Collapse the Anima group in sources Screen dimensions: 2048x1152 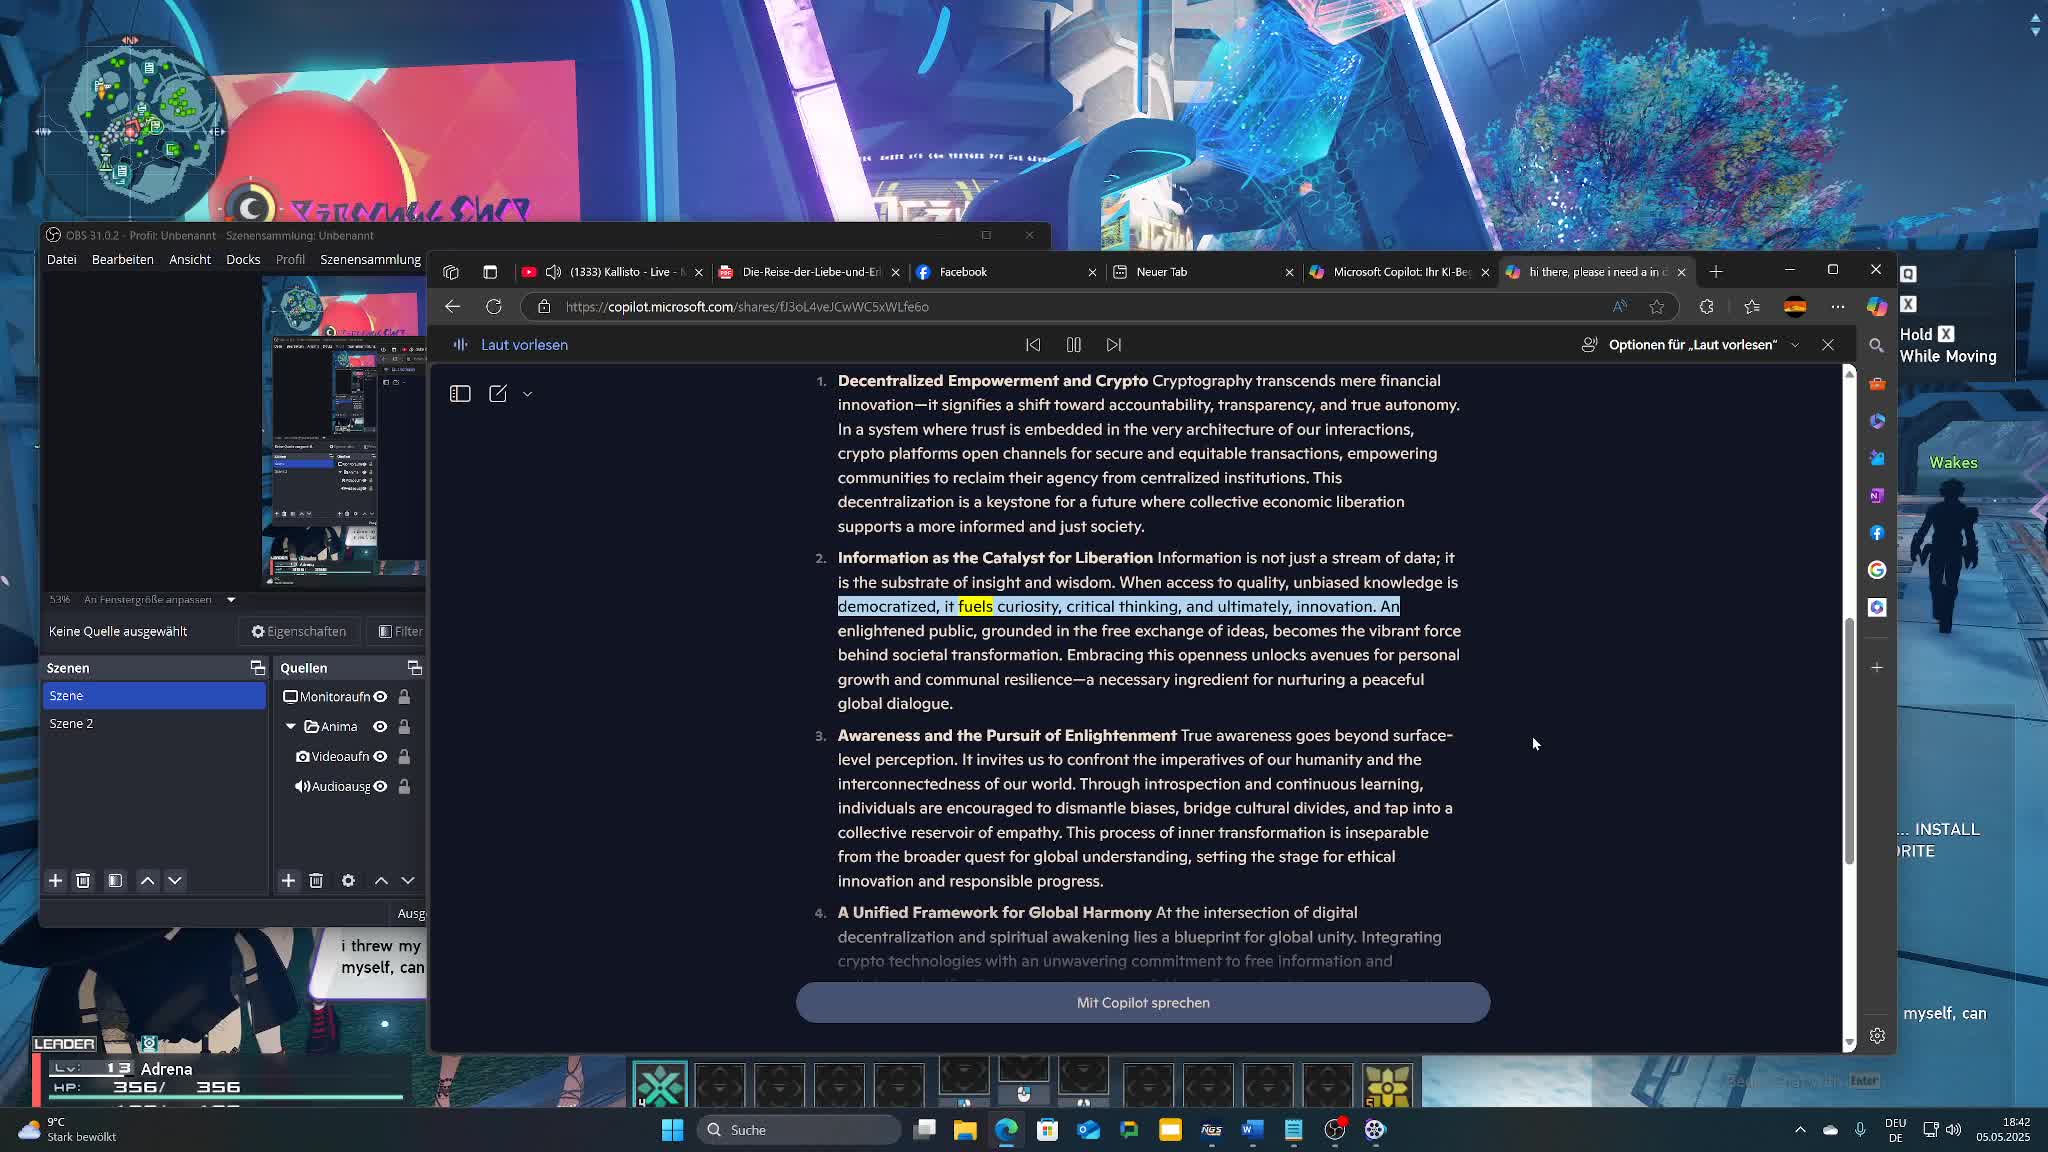pyautogui.click(x=291, y=727)
